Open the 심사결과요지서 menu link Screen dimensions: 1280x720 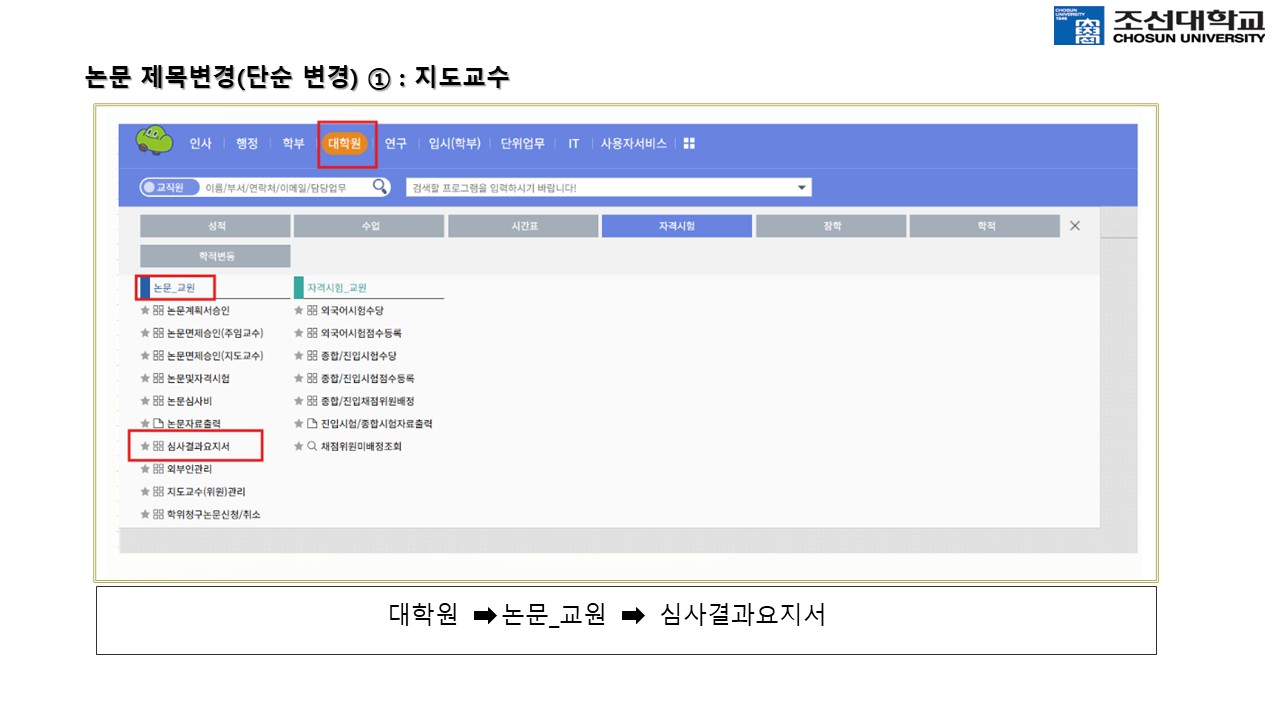pos(198,446)
